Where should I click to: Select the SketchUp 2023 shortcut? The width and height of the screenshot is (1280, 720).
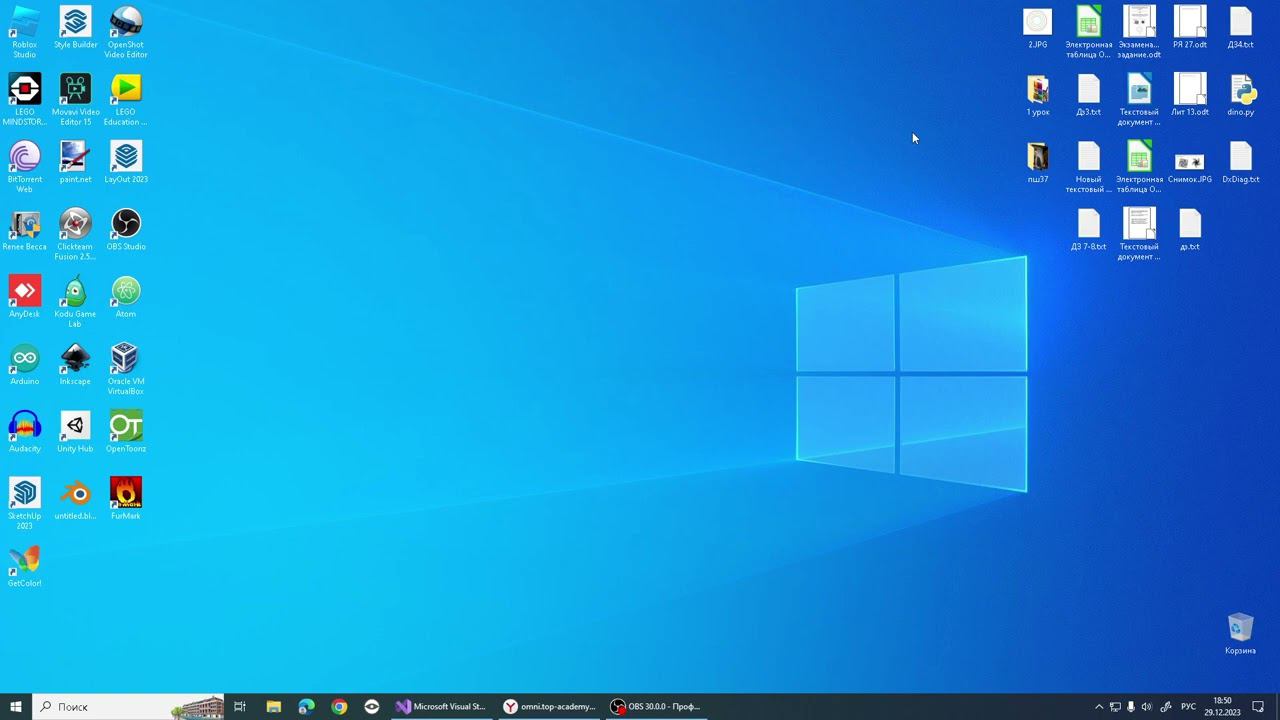coord(25,502)
